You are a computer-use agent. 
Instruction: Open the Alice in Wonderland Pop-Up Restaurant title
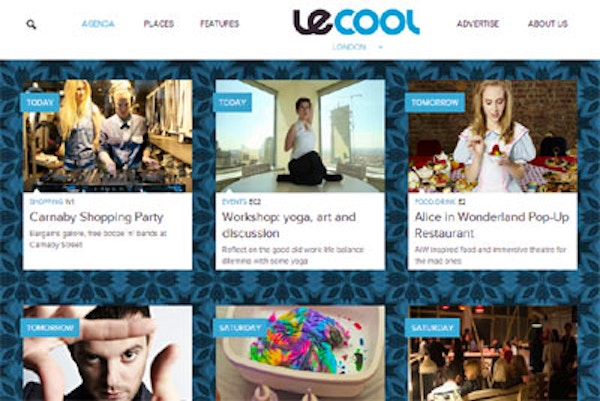[492, 225]
